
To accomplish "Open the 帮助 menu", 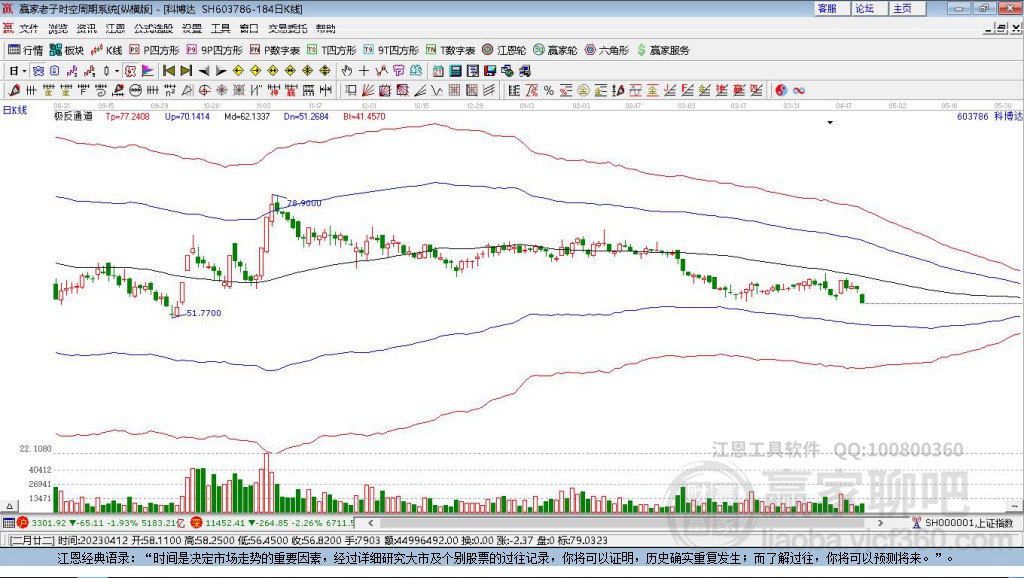I will pyautogui.click(x=325, y=28).
